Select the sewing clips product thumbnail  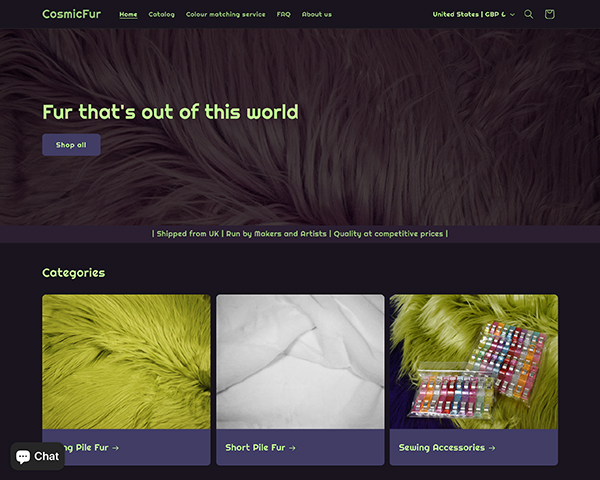[474, 362]
